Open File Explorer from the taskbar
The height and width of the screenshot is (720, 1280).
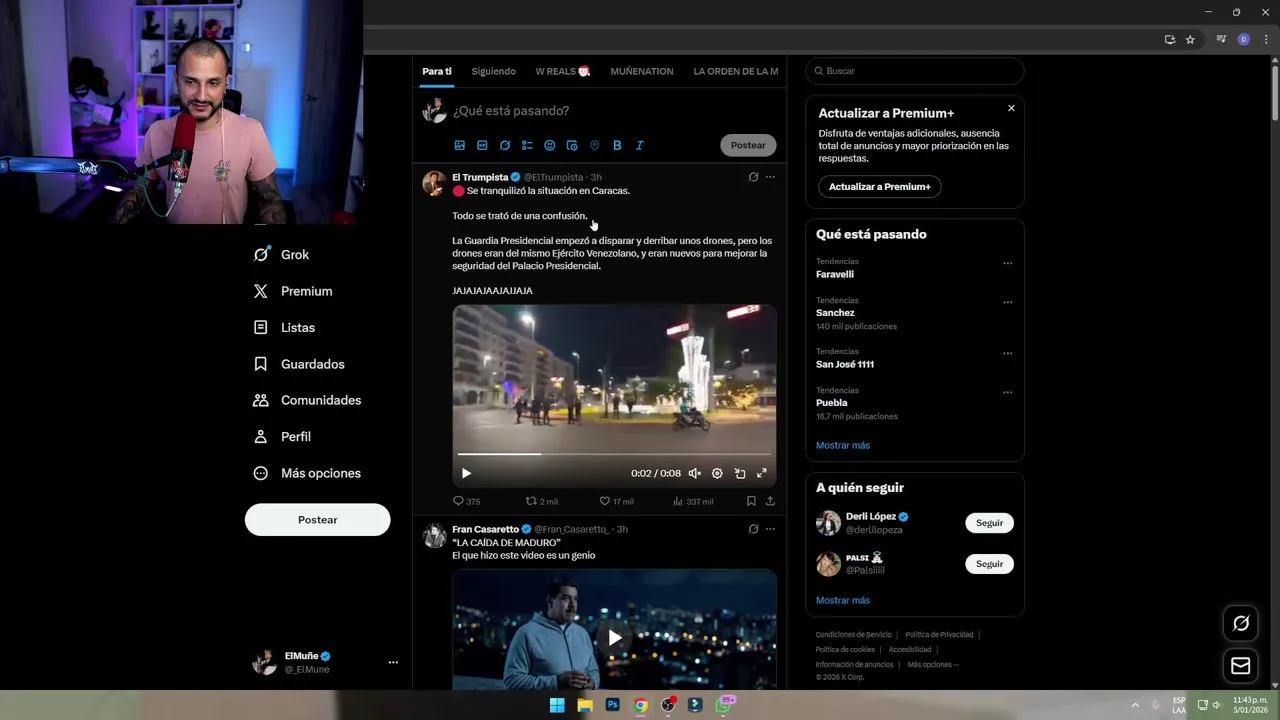click(x=585, y=705)
